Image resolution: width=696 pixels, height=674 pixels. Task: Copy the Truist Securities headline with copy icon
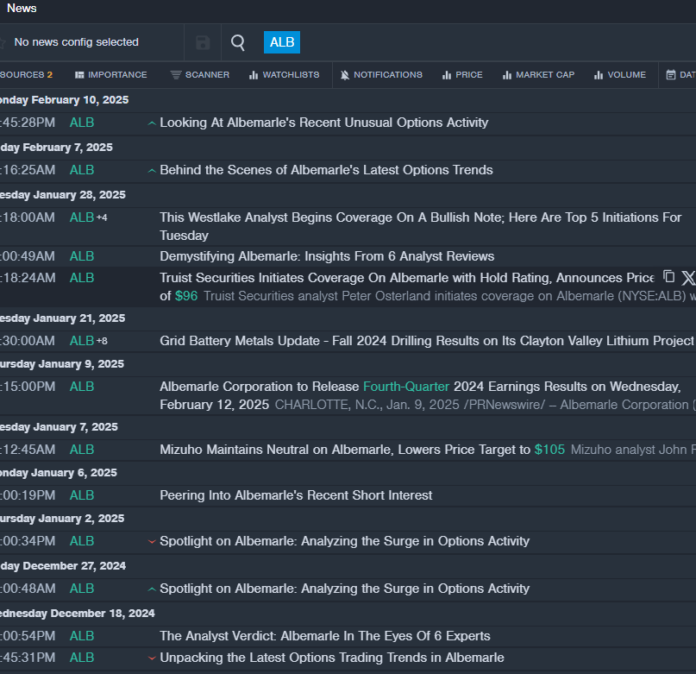click(x=669, y=277)
